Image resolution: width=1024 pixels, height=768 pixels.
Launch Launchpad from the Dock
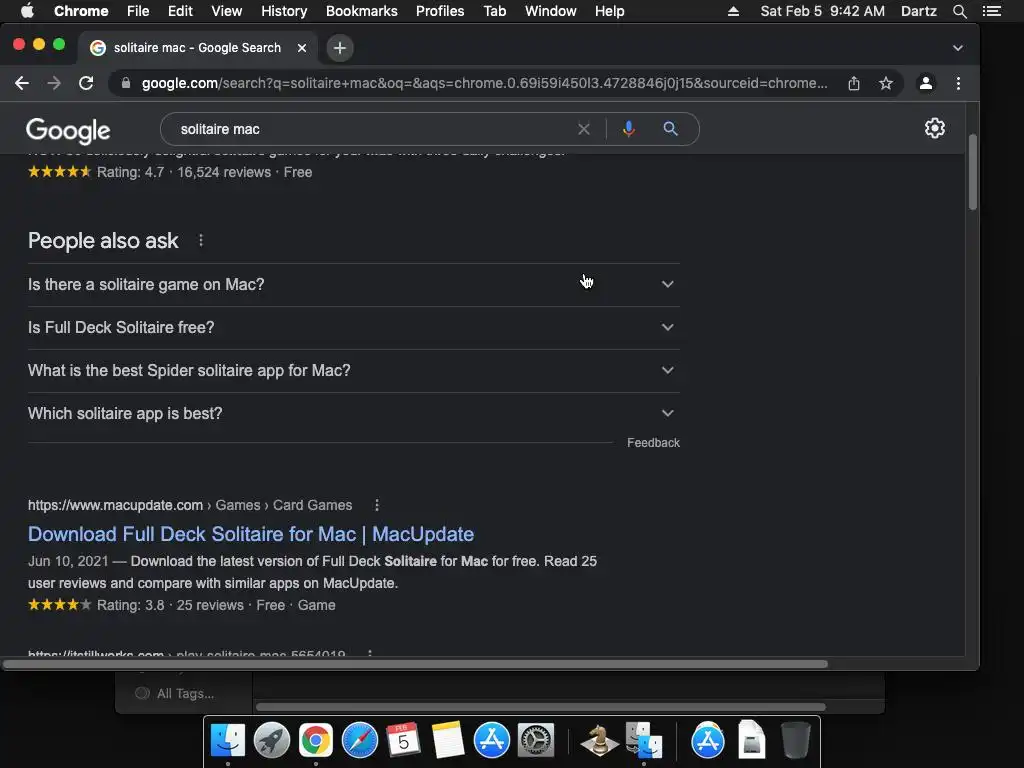coord(272,741)
